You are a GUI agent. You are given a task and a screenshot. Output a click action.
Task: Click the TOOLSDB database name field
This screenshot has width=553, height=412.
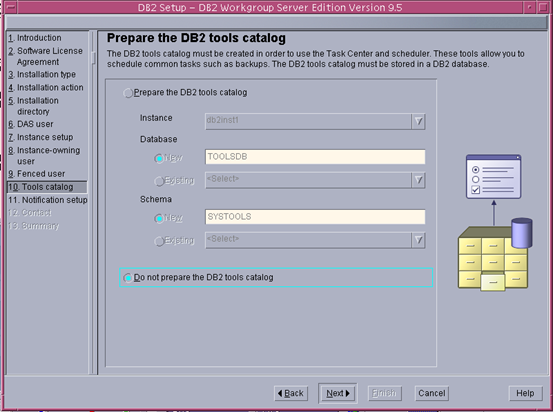pos(315,157)
